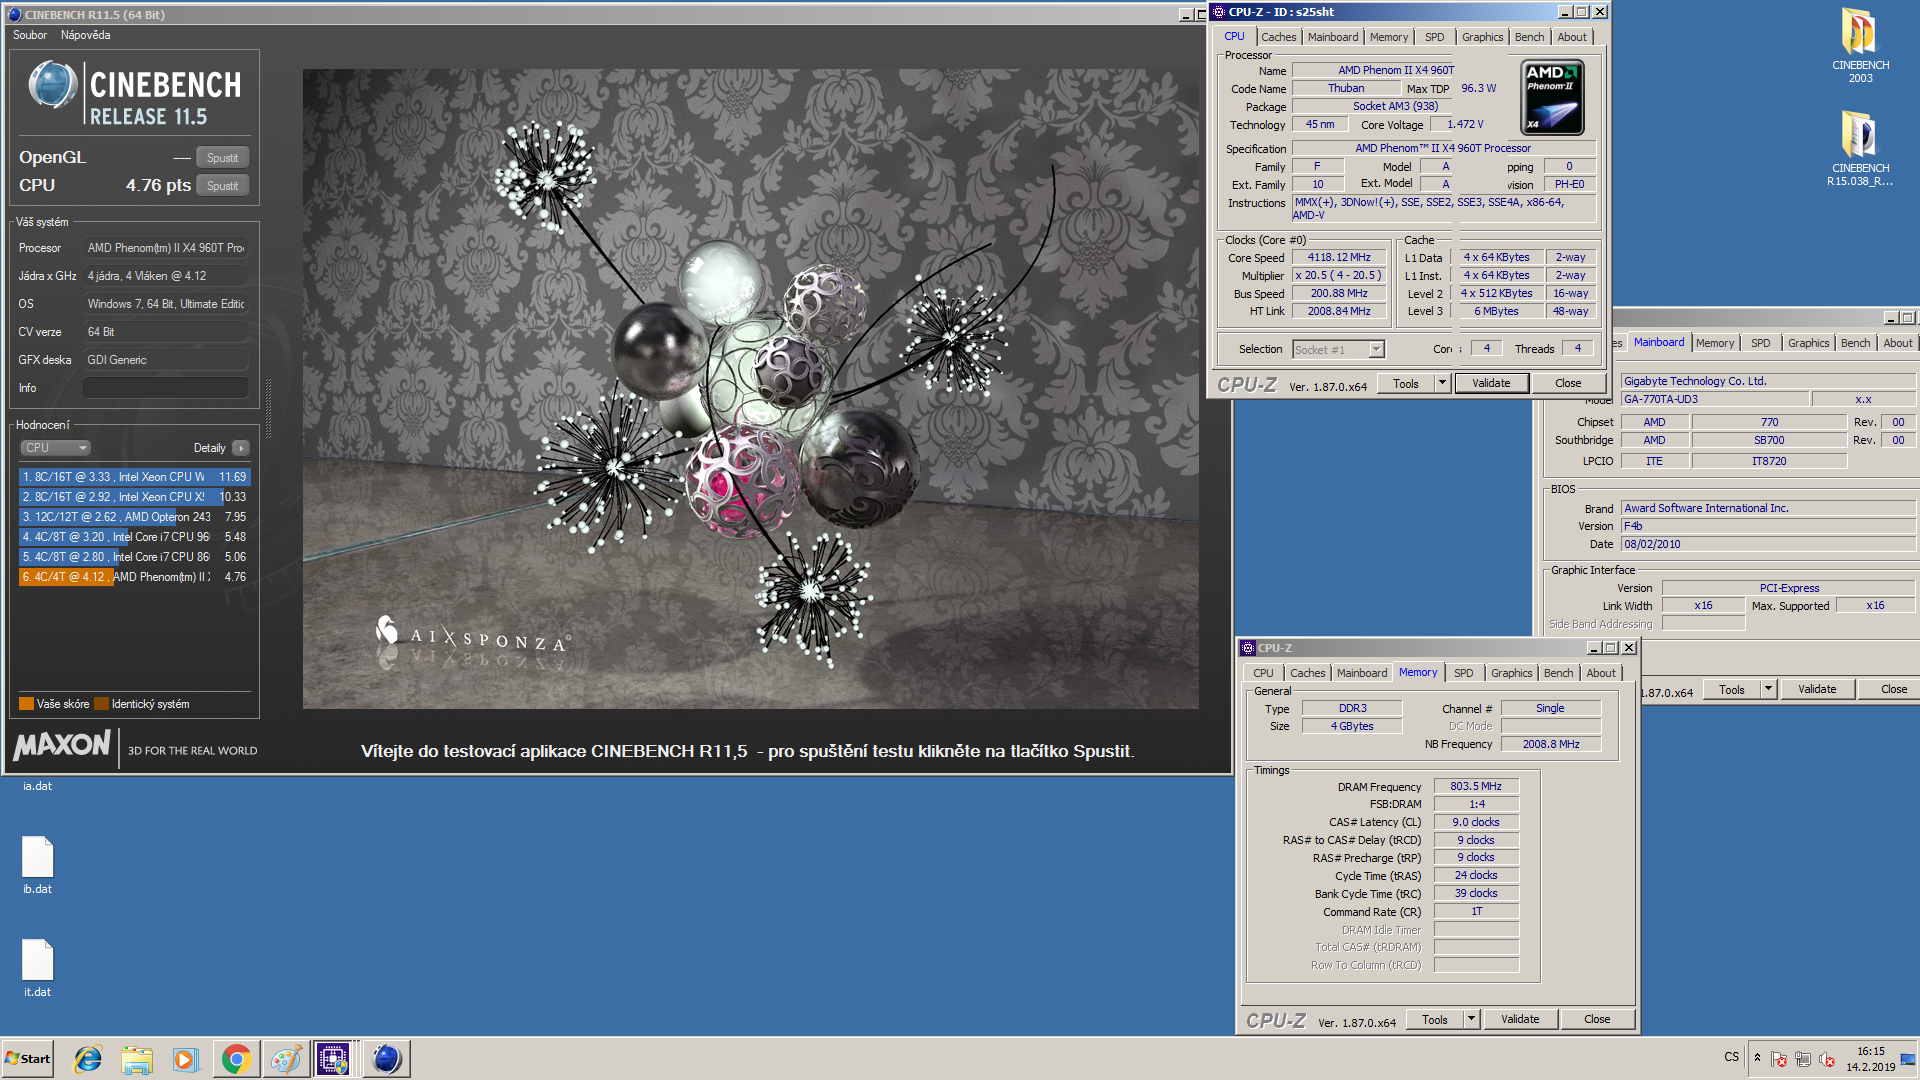Click Validate in top CPU-Z window
This screenshot has height=1080, width=1920.
click(x=1491, y=383)
